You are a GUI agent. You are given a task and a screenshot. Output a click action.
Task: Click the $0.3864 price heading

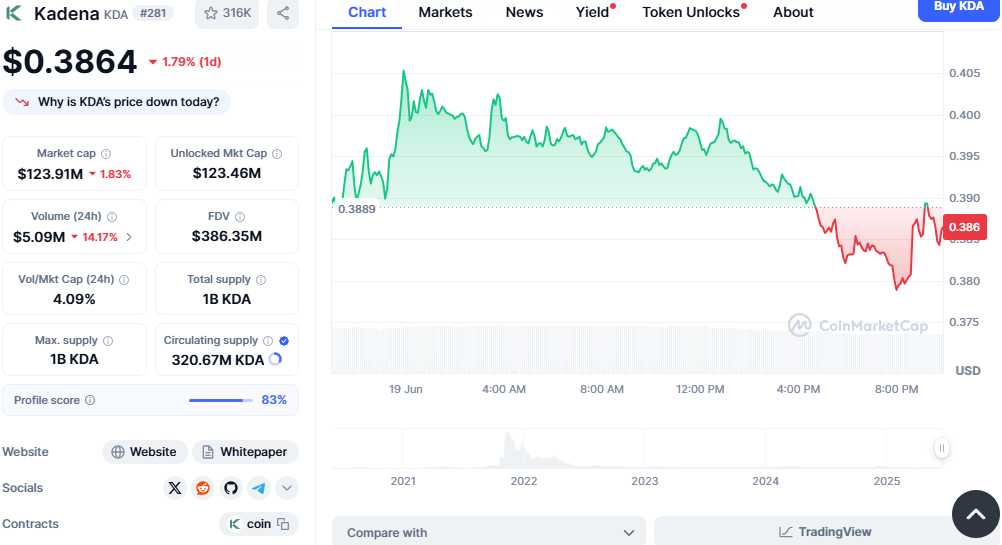70,62
